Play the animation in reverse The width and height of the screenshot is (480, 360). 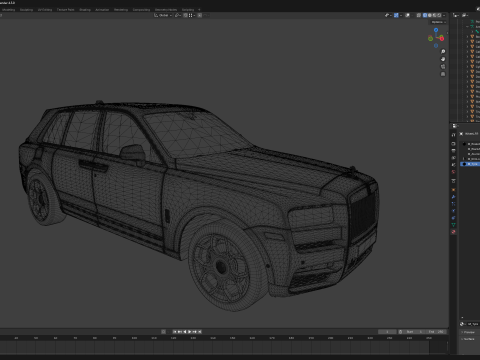click(185, 332)
